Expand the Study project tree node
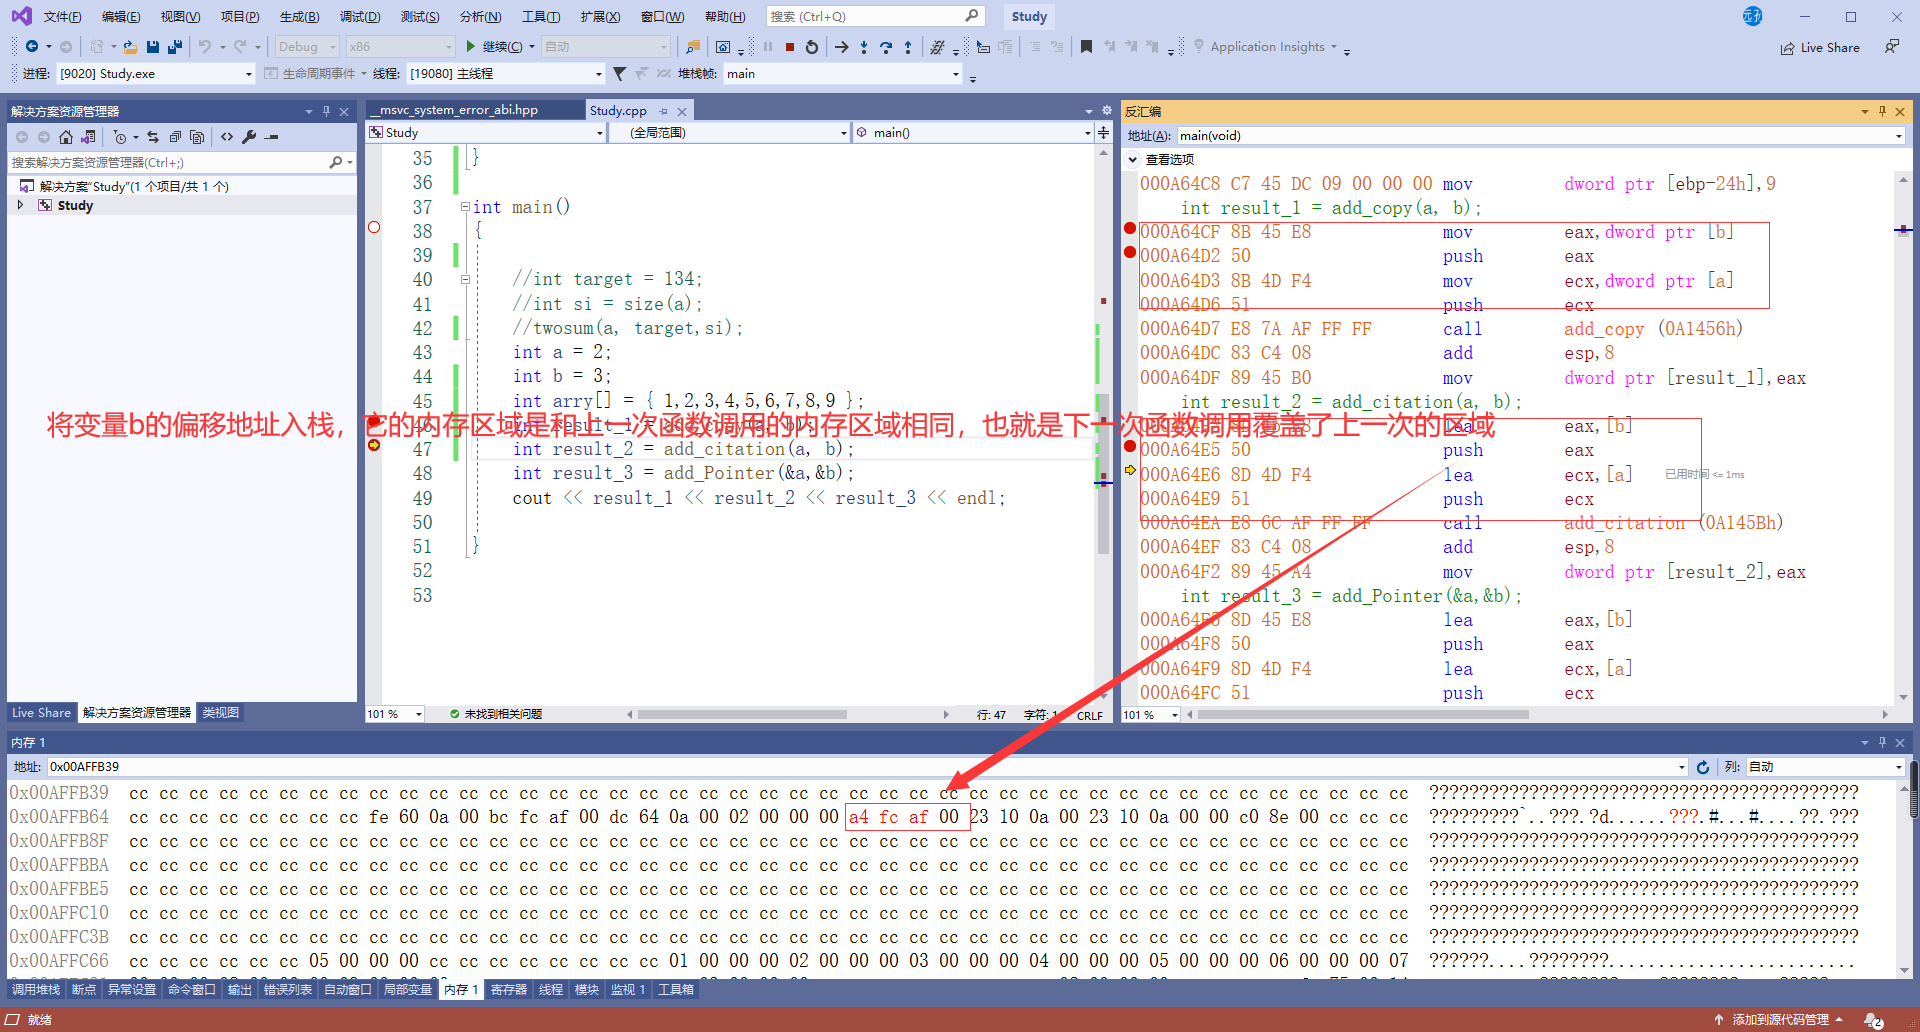The image size is (1920, 1032). (20, 205)
